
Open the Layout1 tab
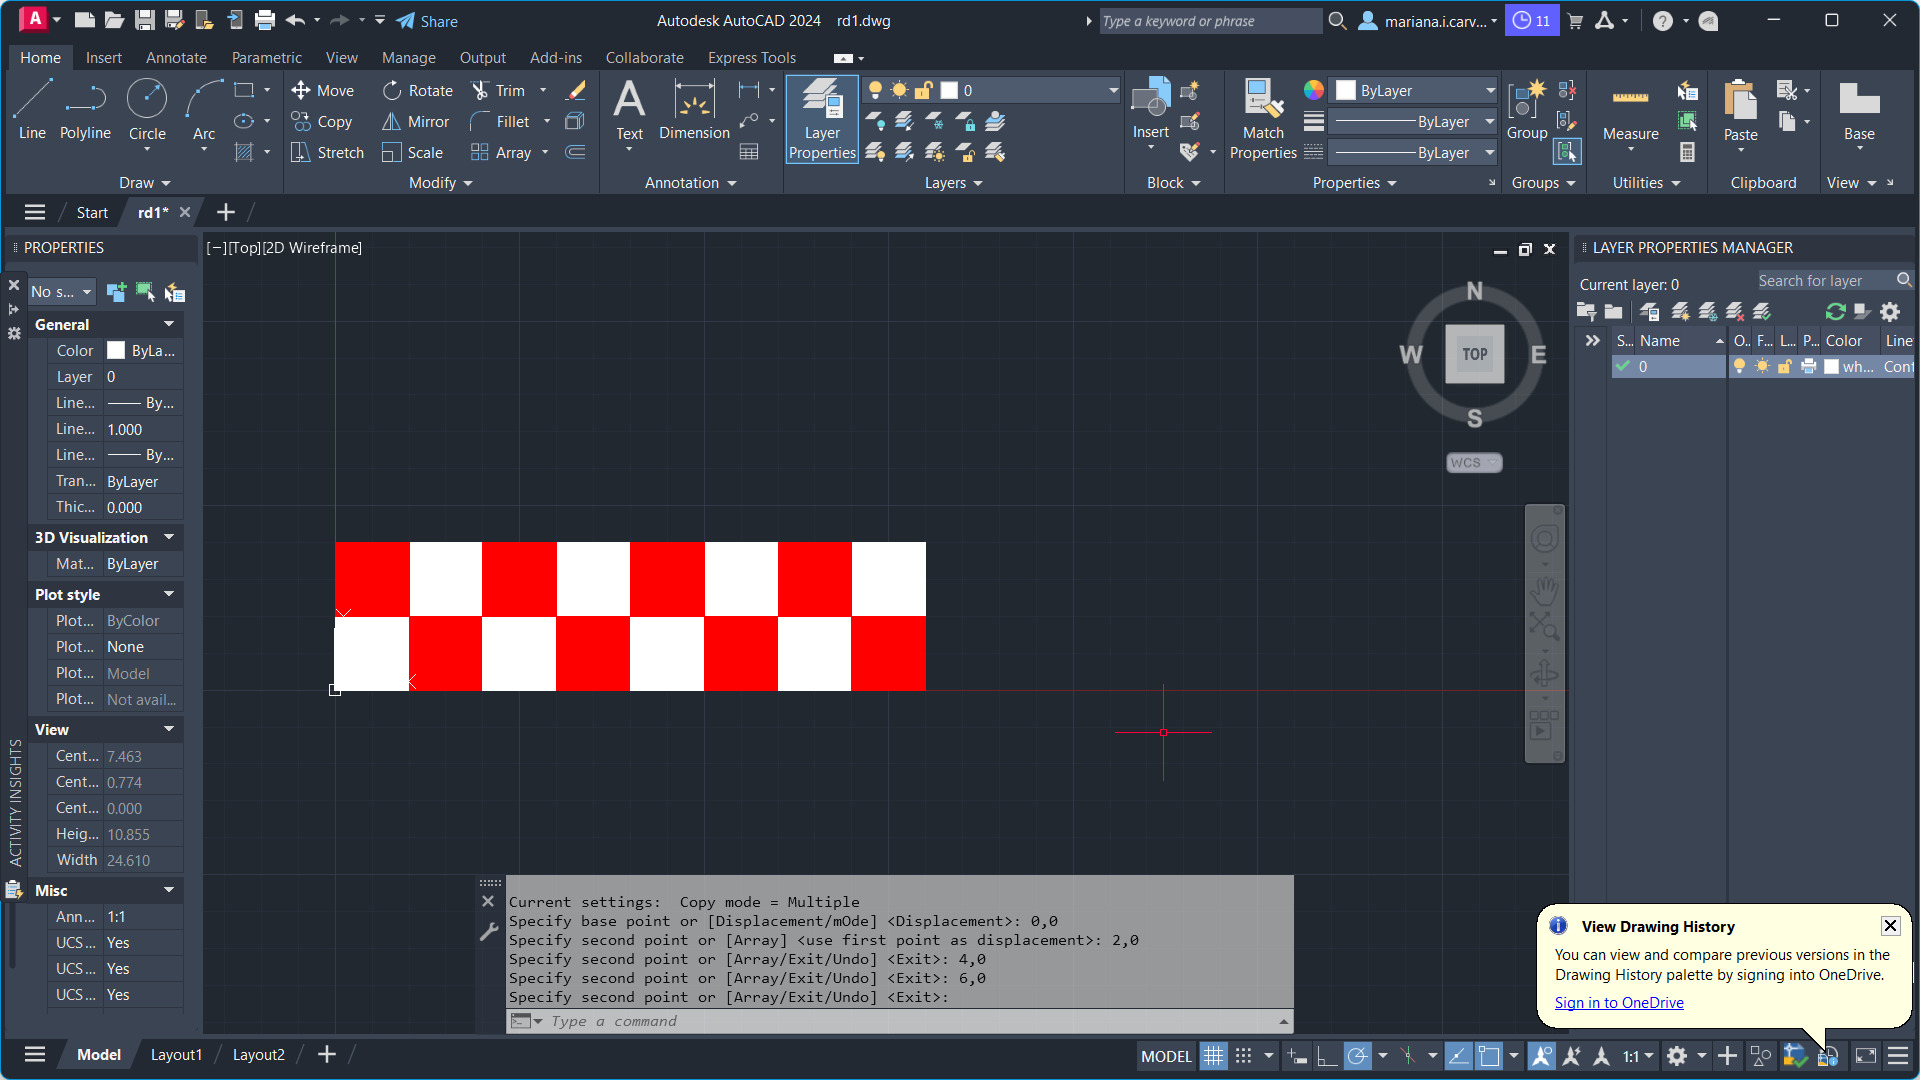coord(176,1054)
